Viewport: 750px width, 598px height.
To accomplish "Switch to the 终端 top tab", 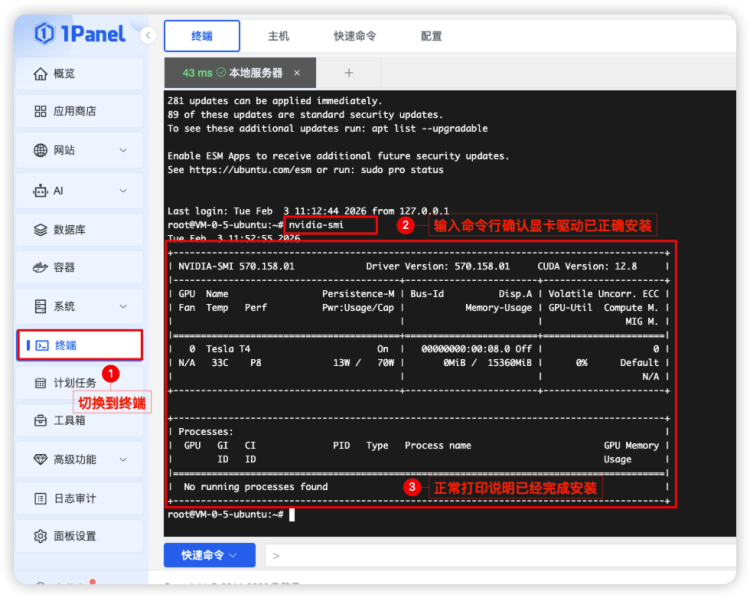I will [202, 36].
